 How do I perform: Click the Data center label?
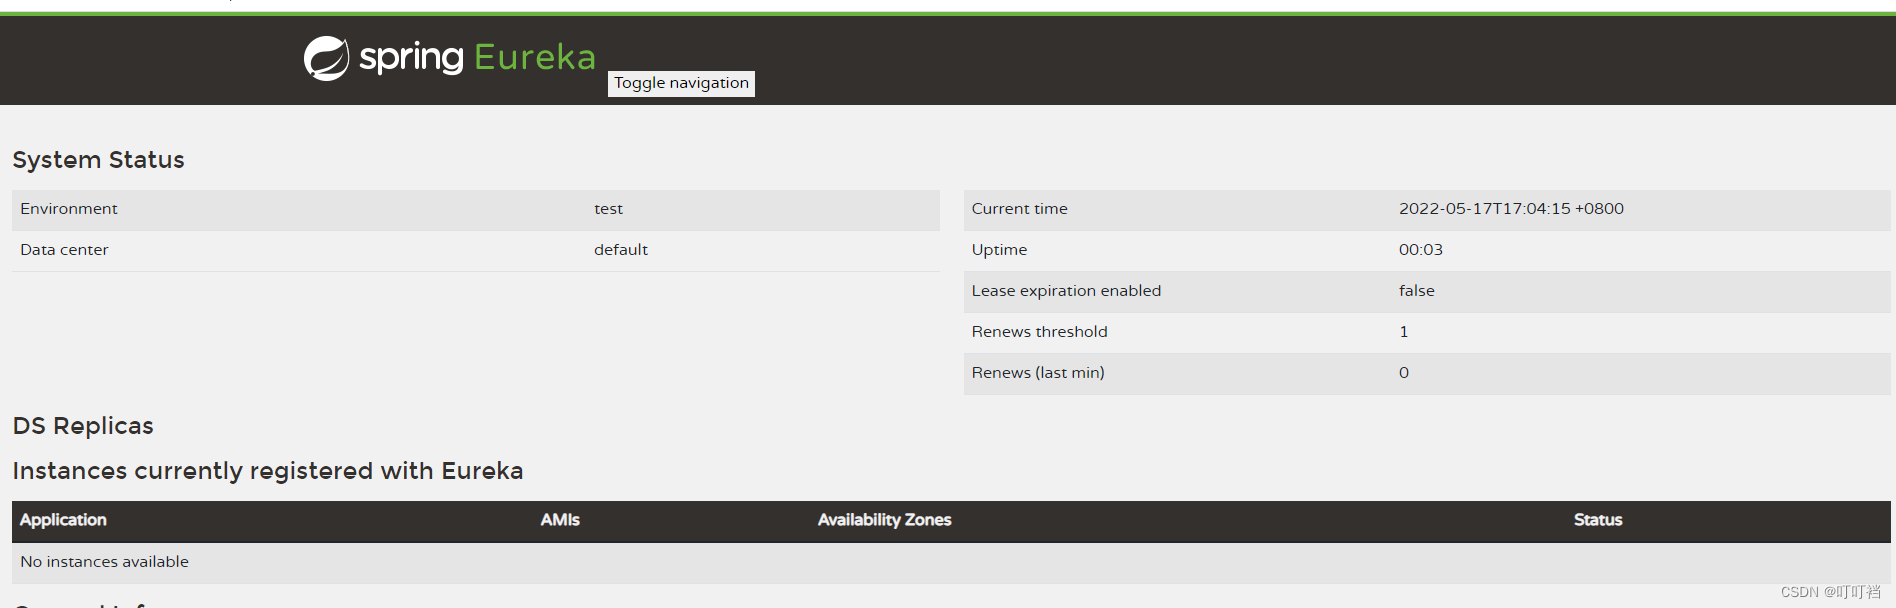click(x=64, y=250)
